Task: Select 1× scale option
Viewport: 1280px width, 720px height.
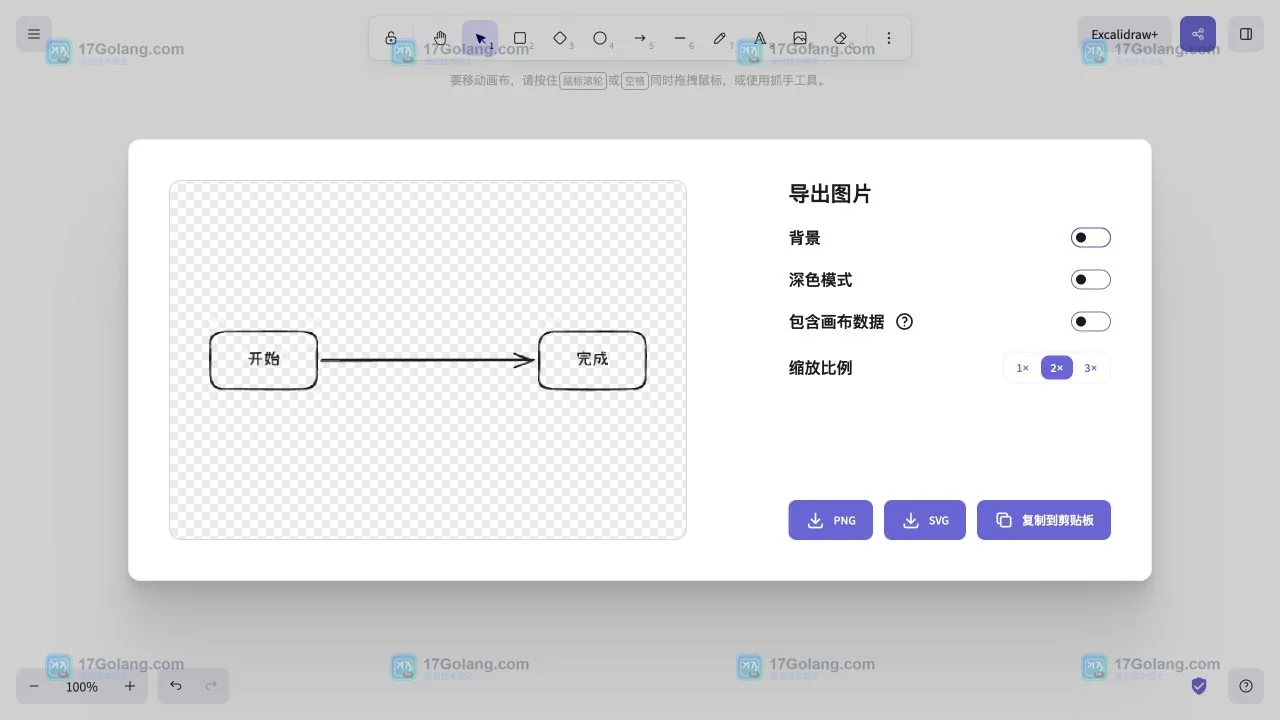Action: coord(1023,368)
